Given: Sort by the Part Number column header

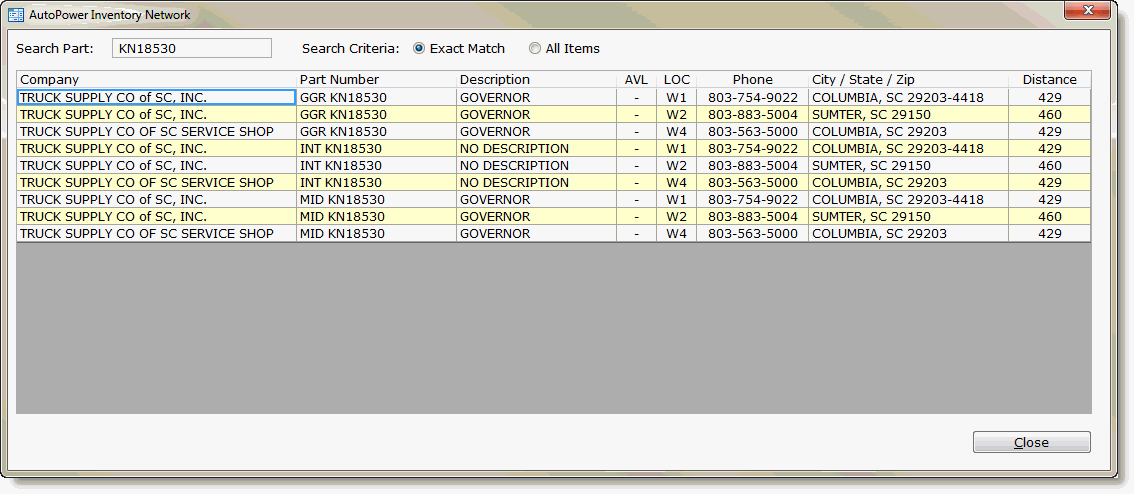Looking at the screenshot, I should coord(376,80).
